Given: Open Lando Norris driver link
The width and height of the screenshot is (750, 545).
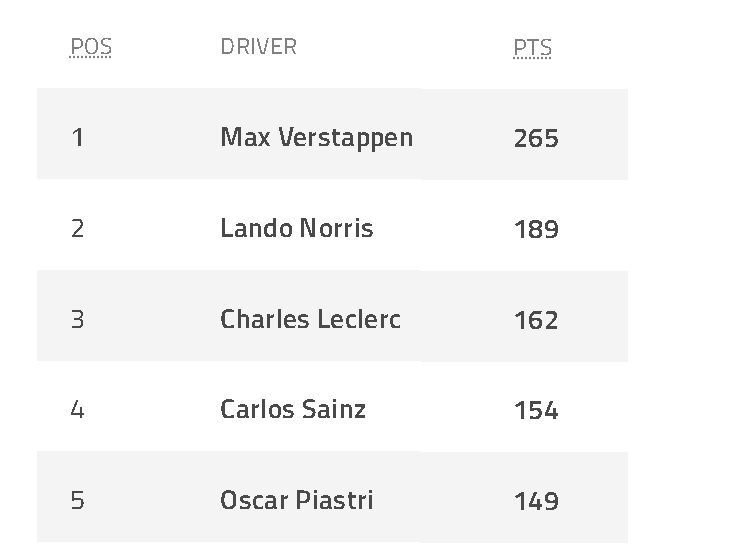Looking at the screenshot, I should tap(297, 228).
